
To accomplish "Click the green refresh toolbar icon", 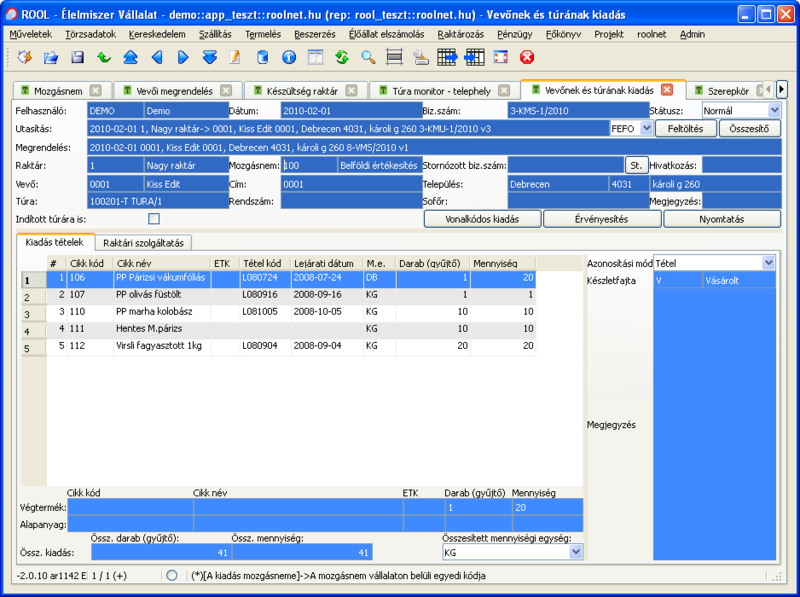I will click(342, 57).
